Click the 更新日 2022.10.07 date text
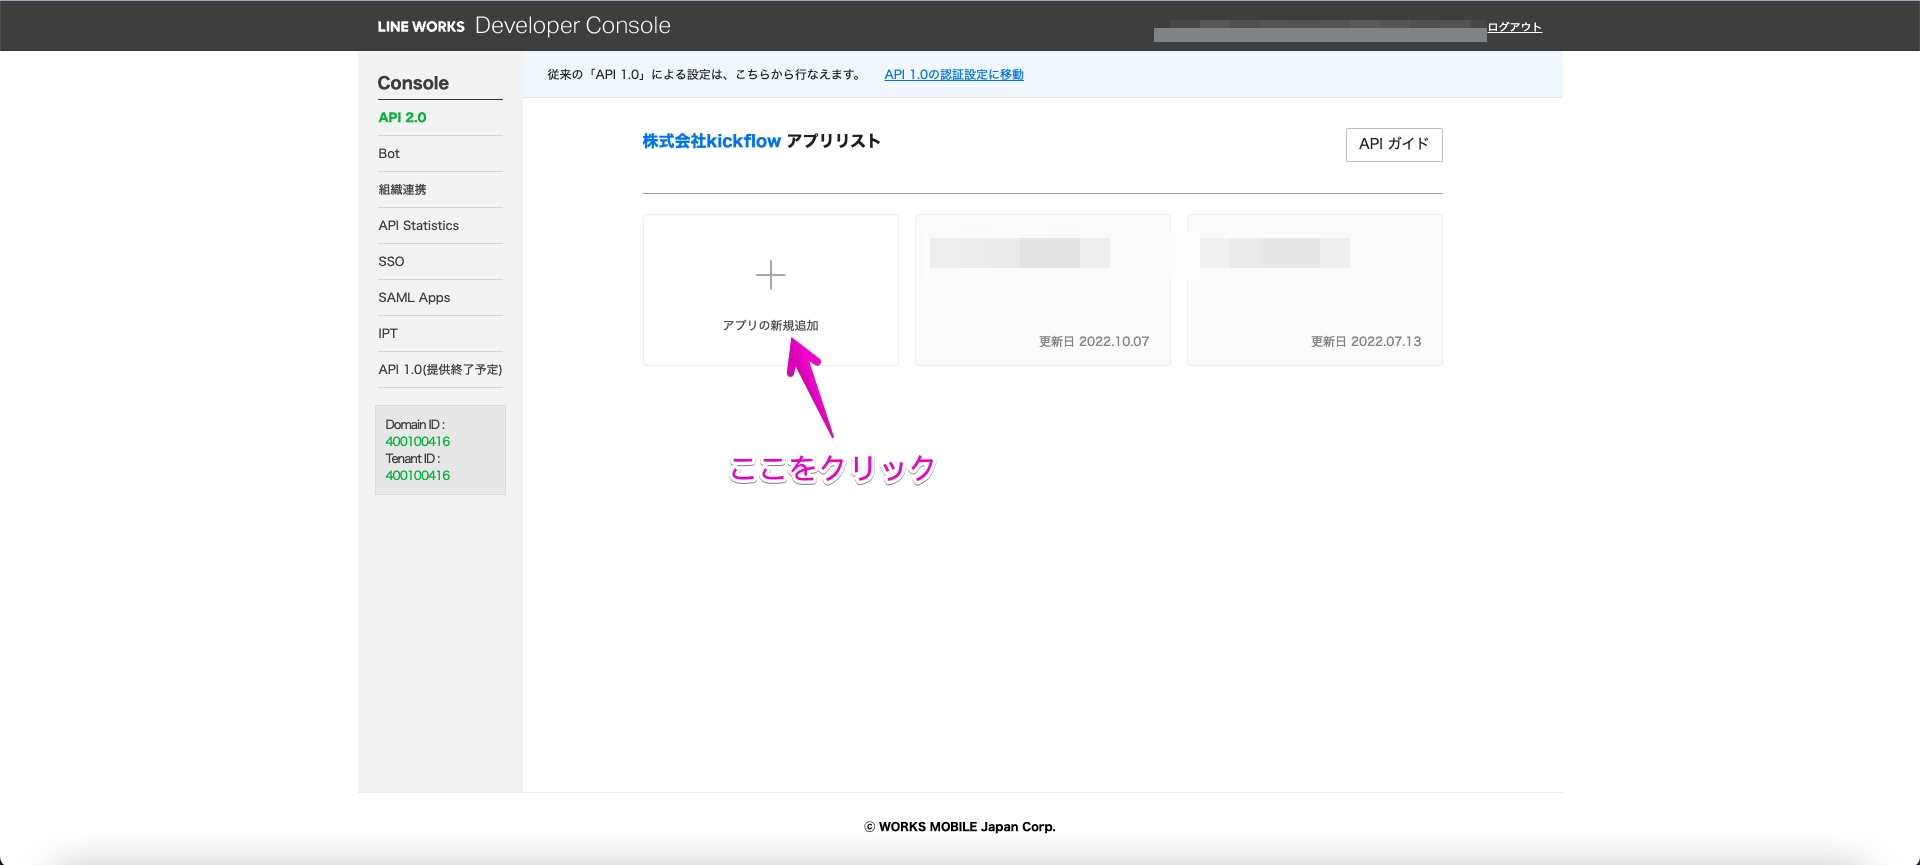Screen dimensions: 1920x865 click(x=1094, y=341)
